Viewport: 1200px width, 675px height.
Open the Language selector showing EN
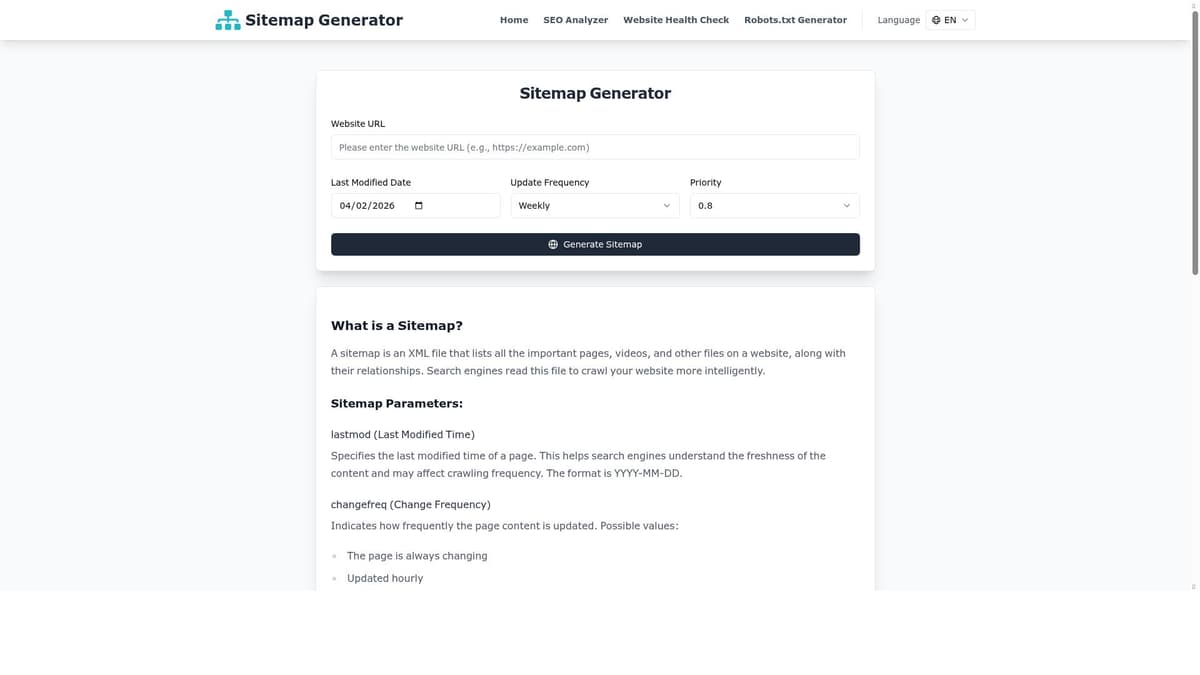pos(949,18)
